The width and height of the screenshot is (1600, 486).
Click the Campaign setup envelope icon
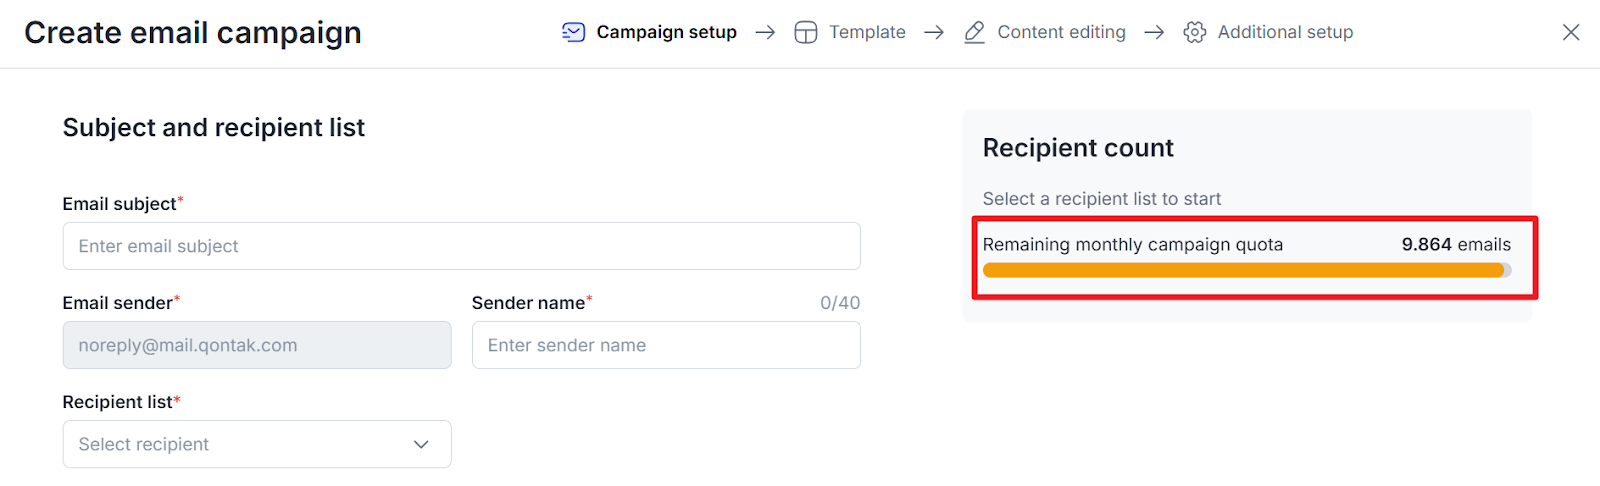[573, 32]
